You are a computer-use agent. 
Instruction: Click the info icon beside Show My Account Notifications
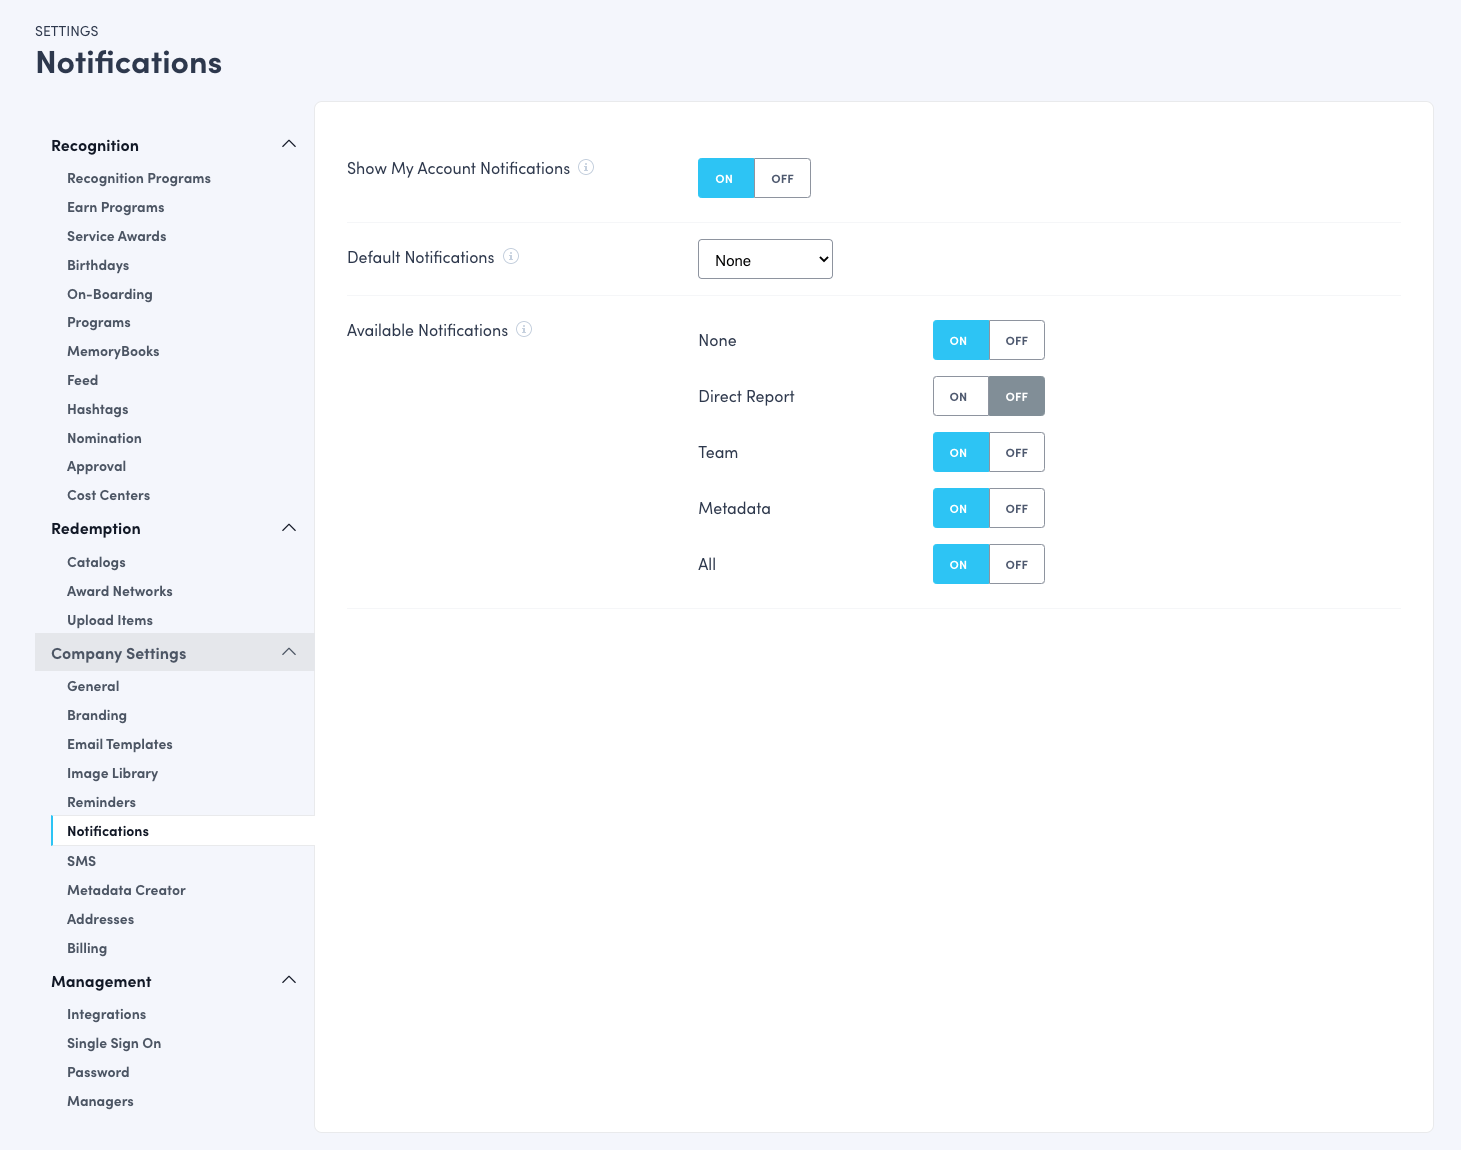click(586, 168)
